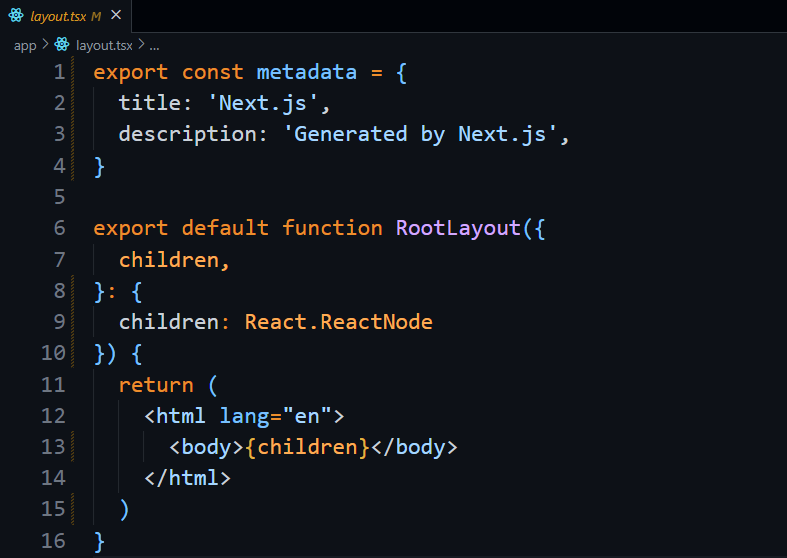Click the React icon in the breadcrumb
The height and width of the screenshot is (558, 787).
(62, 45)
